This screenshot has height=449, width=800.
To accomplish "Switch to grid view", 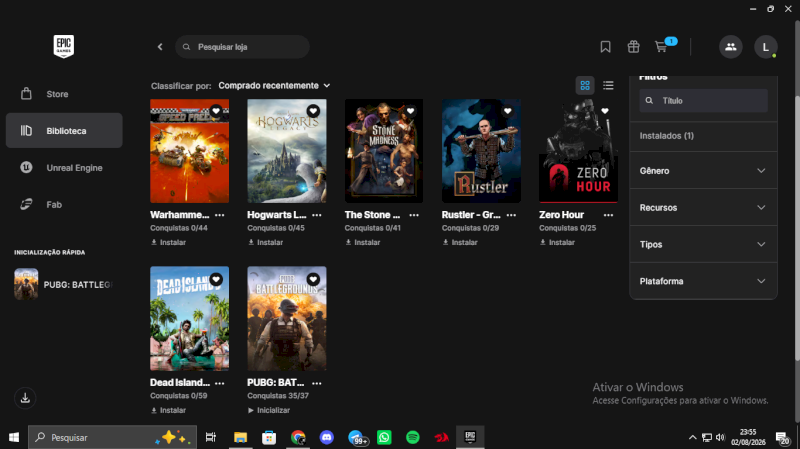I will click(585, 86).
